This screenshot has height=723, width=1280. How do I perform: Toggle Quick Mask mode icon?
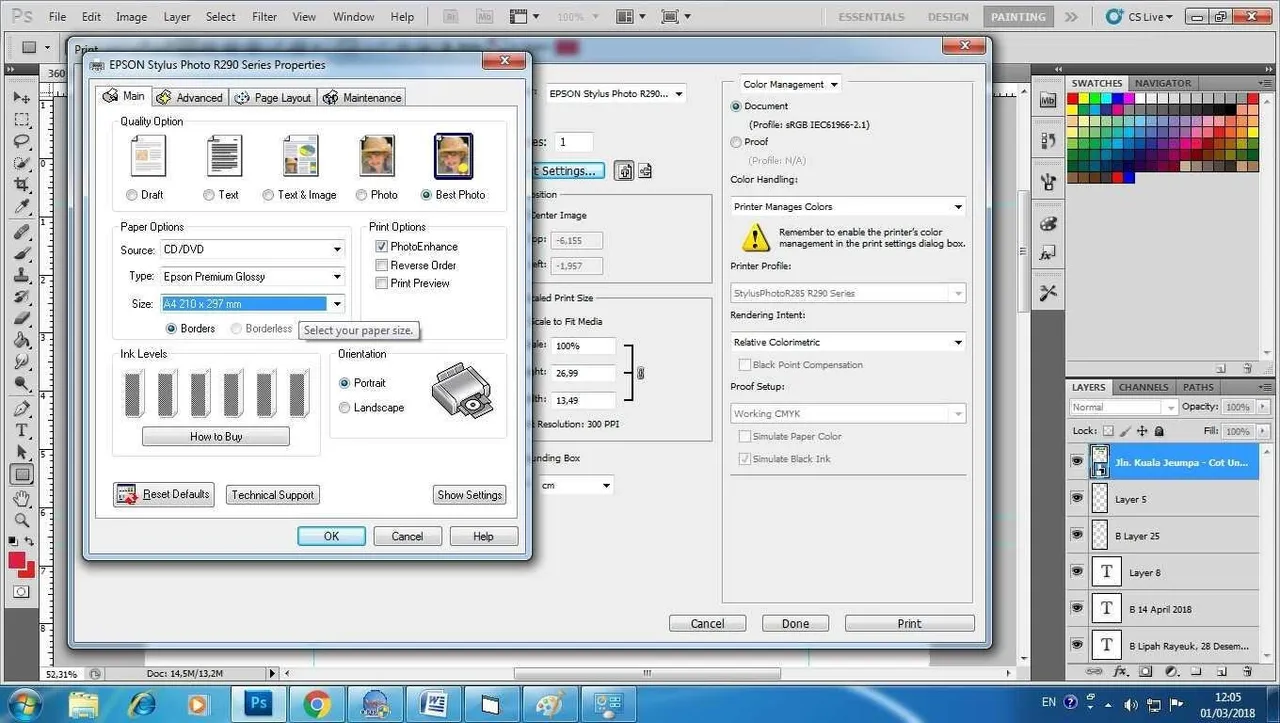pos(21,592)
